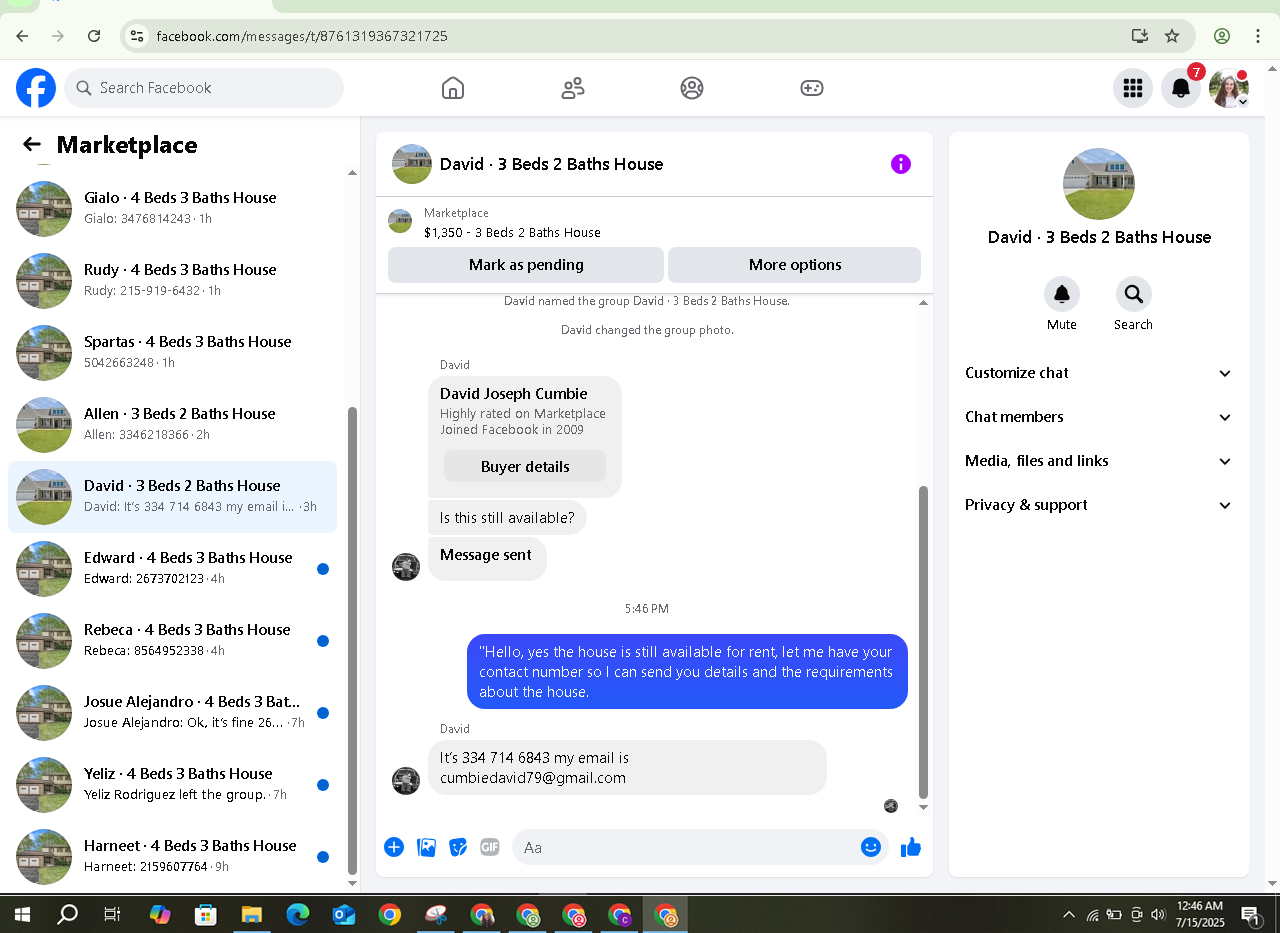Open conversation information purple icon
The width and height of the screenshot is (1280, 933).
[x=901, y=164]
